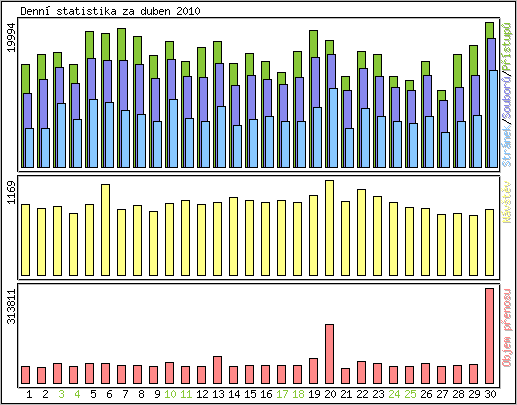517x405 pixels.
Task: Select the red transfer bar for day 30
Action: (x=489, y=336)
